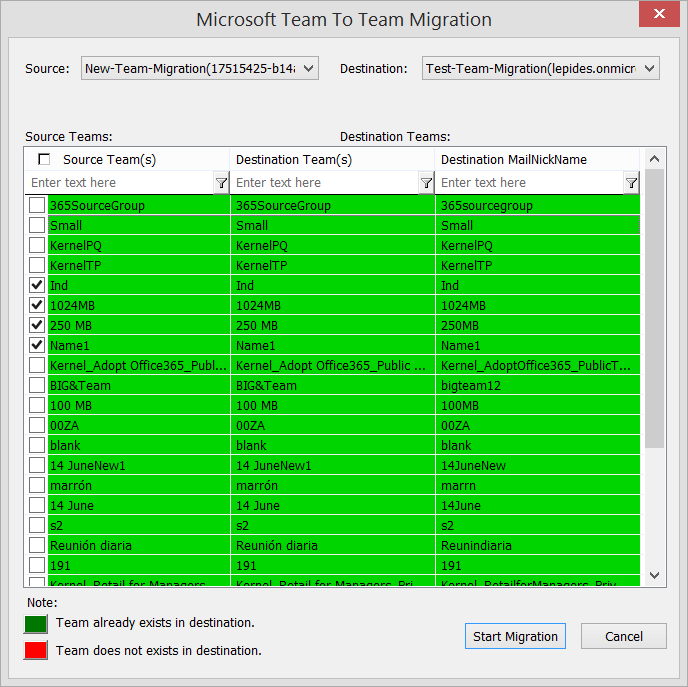
Task: Check the s2 team checkbox
Action: [37, 525]
